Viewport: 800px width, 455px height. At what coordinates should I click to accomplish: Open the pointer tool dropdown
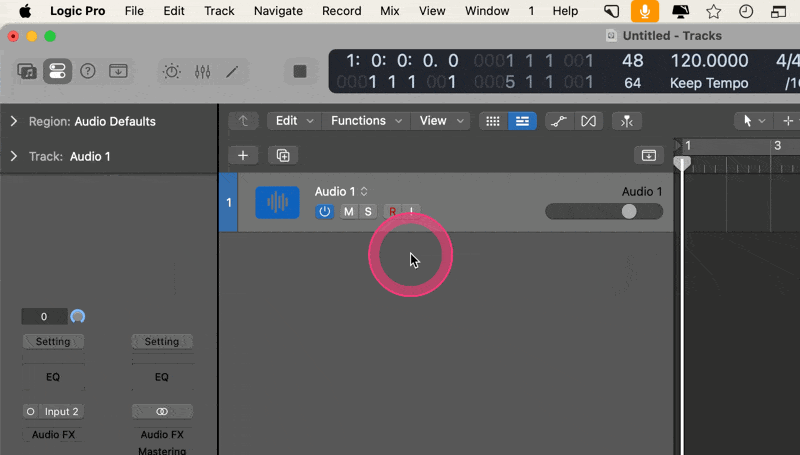click(x=753, y=121)
